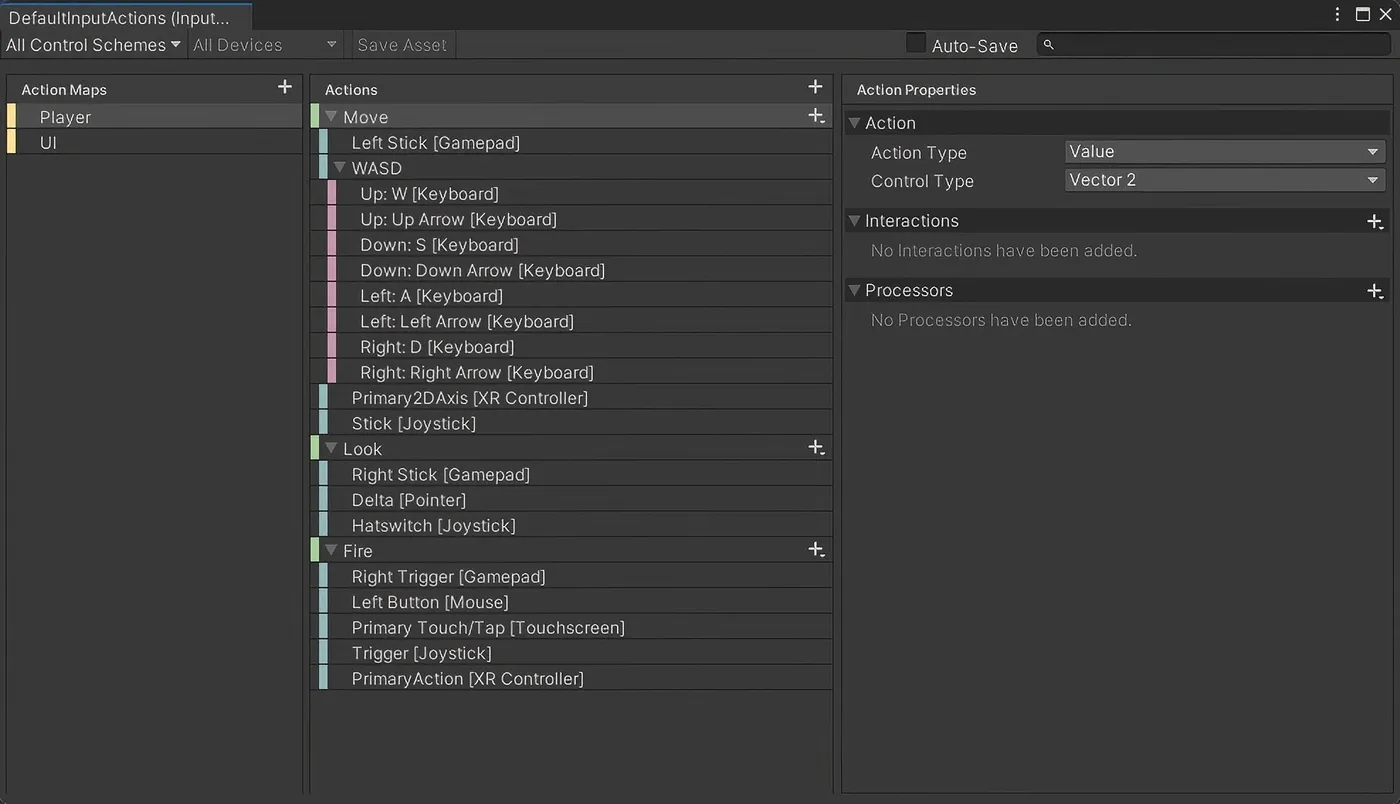Open the Control Type dropdown
Viewport: 1400px width, 804px height.
1224,180
